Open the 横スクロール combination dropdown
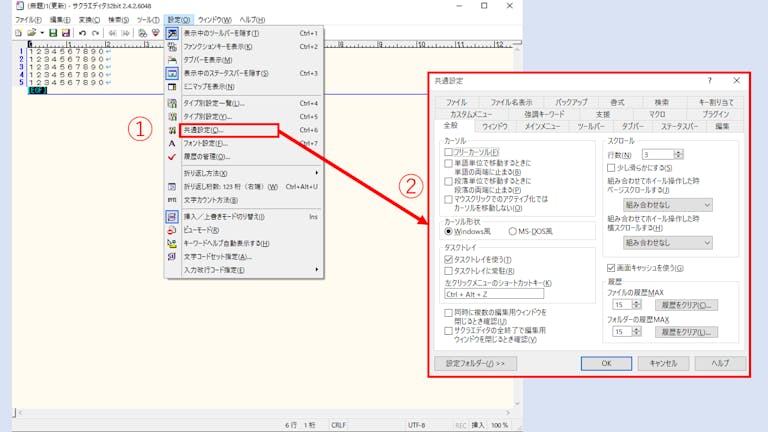Image resolution: width=768 pixels, height=432 pixels. click(668, 242)
